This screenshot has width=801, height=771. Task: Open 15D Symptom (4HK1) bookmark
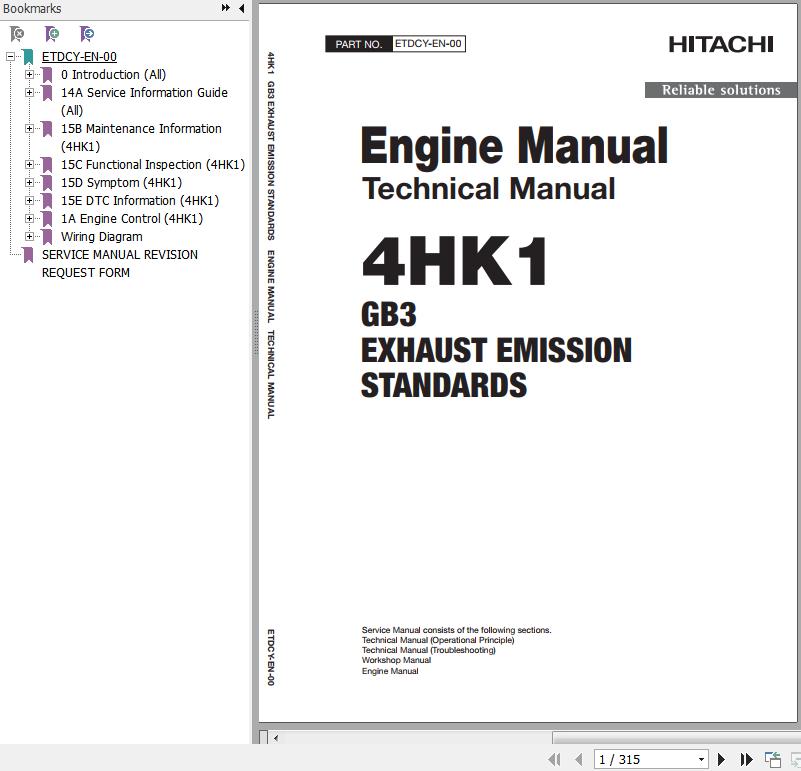tap(121, 182)
